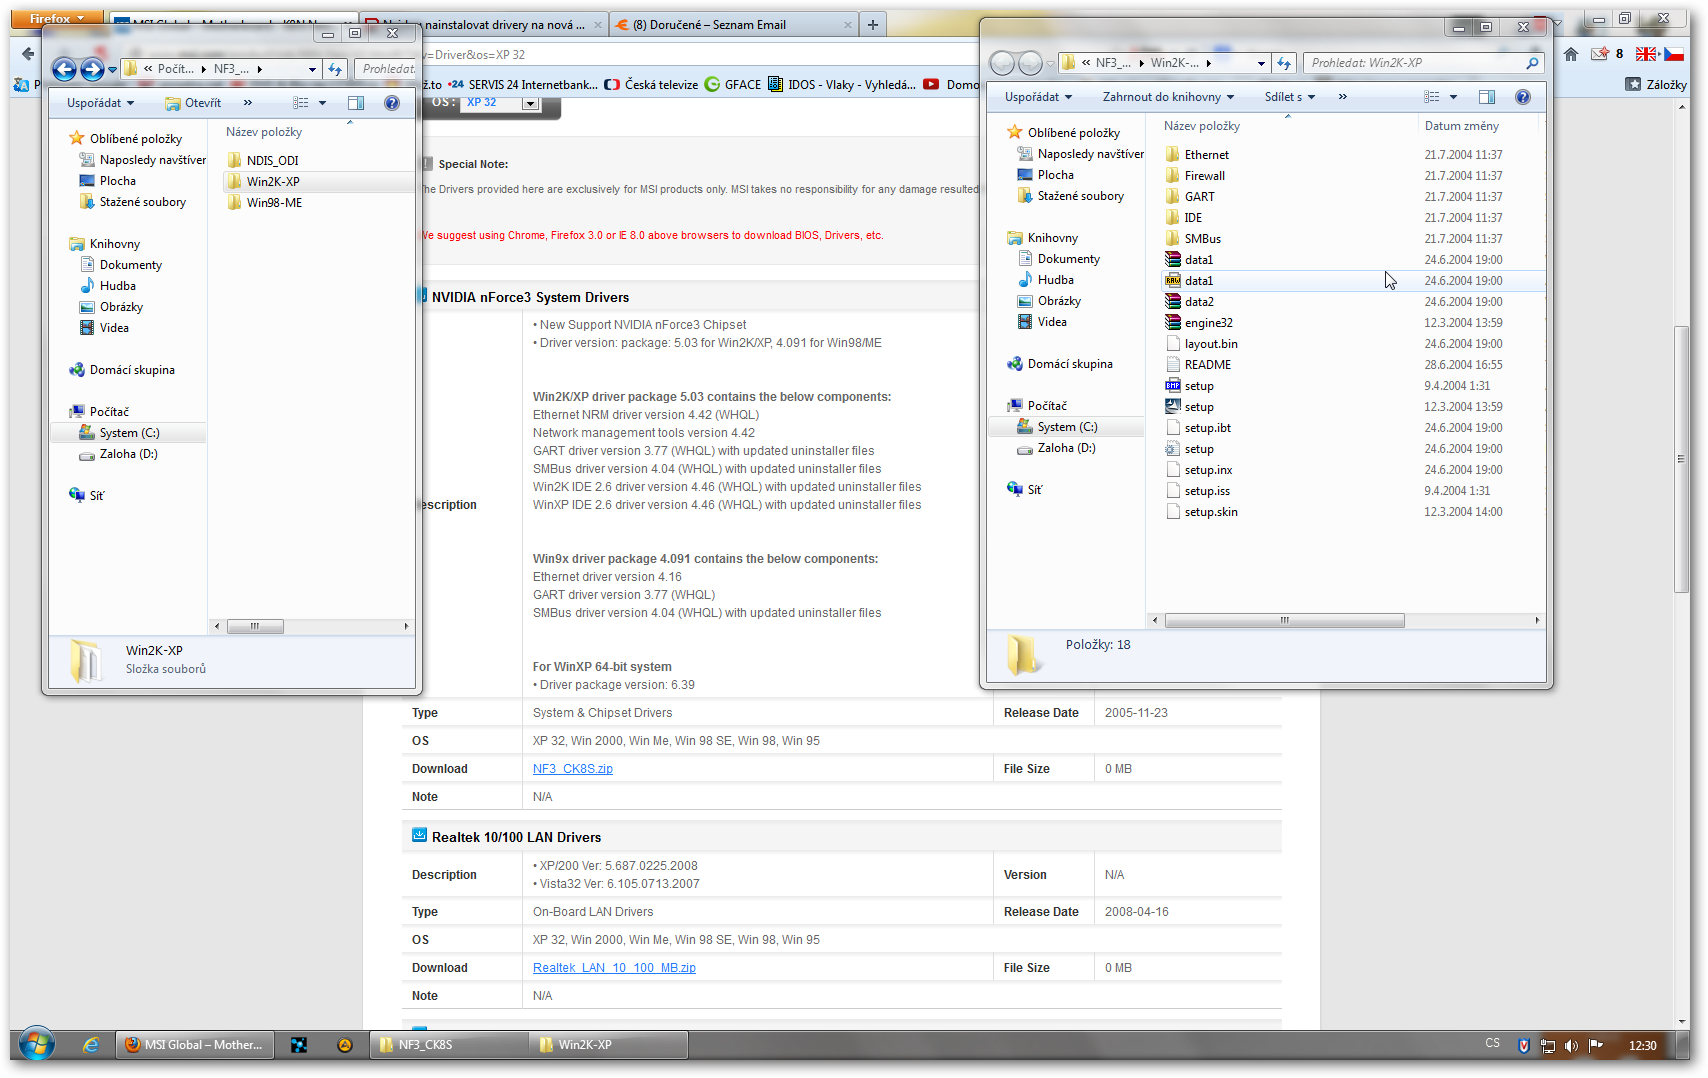Select Zaloha (D:) in NF3_CK8S navigation pane
Viewport: 1708px width, 1078px height.
coord(128,454)
